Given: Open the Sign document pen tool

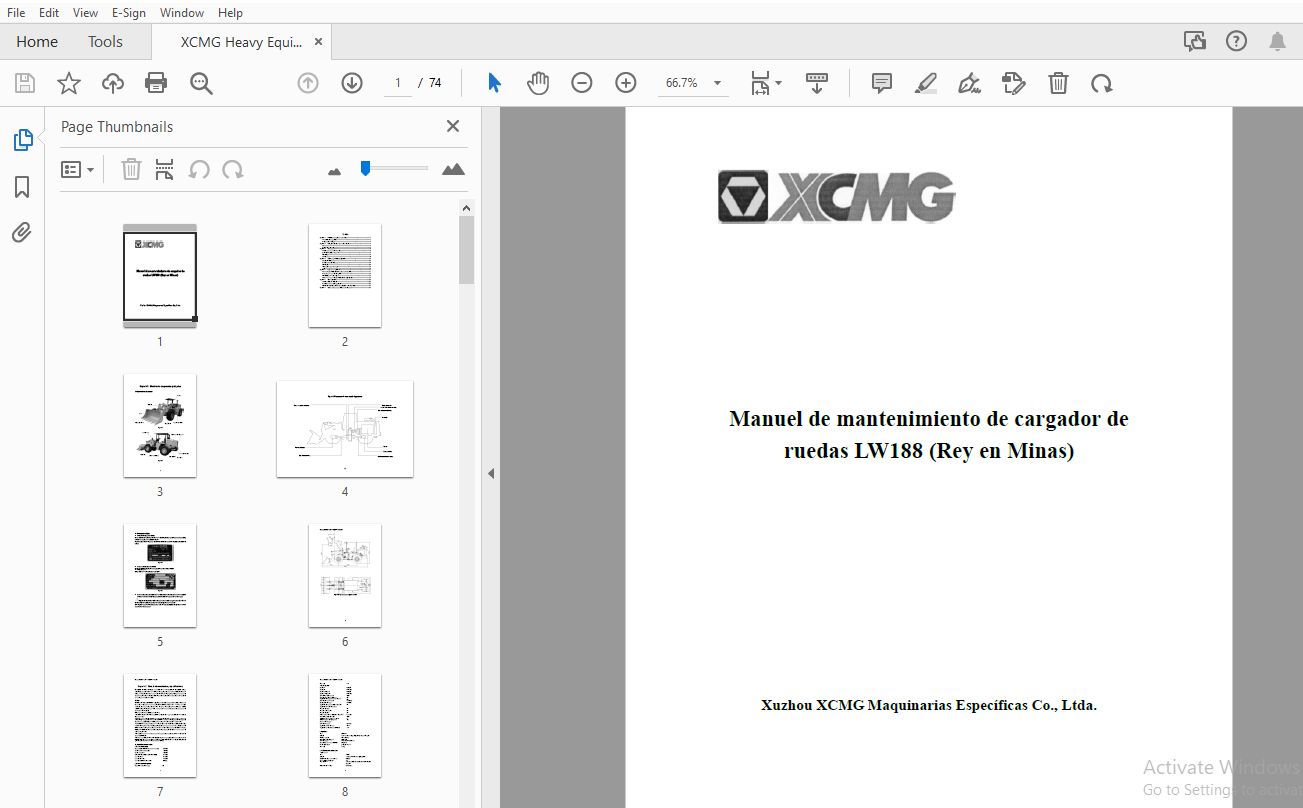Looking at the screenshot, I should [969, 83].
